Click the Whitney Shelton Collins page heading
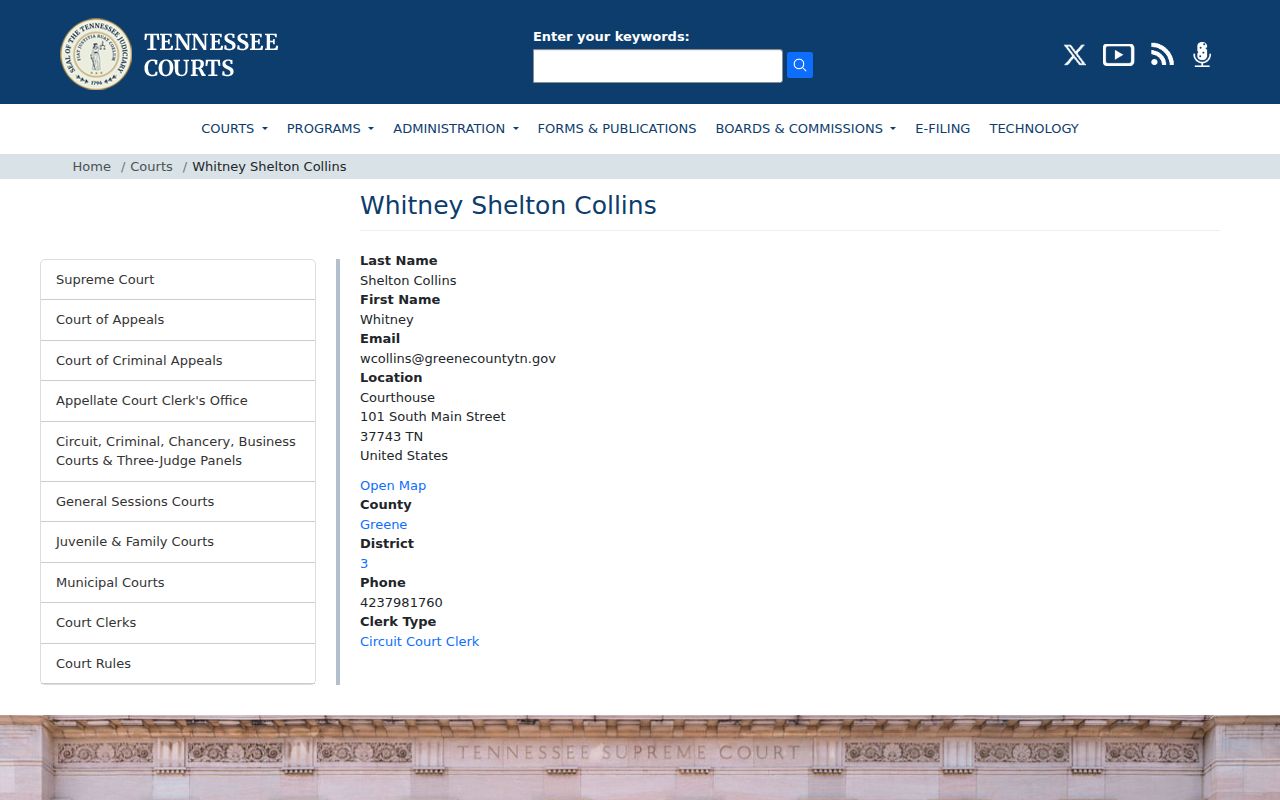1280x800 pixels. tap(508, 205)
